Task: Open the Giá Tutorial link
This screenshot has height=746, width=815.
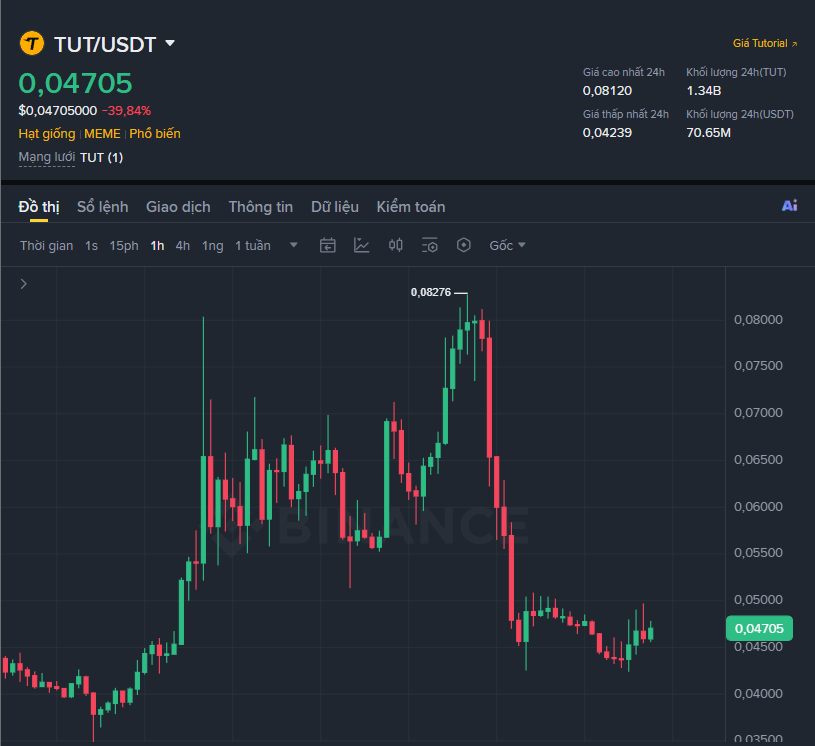Action: [x=765, y=44]
